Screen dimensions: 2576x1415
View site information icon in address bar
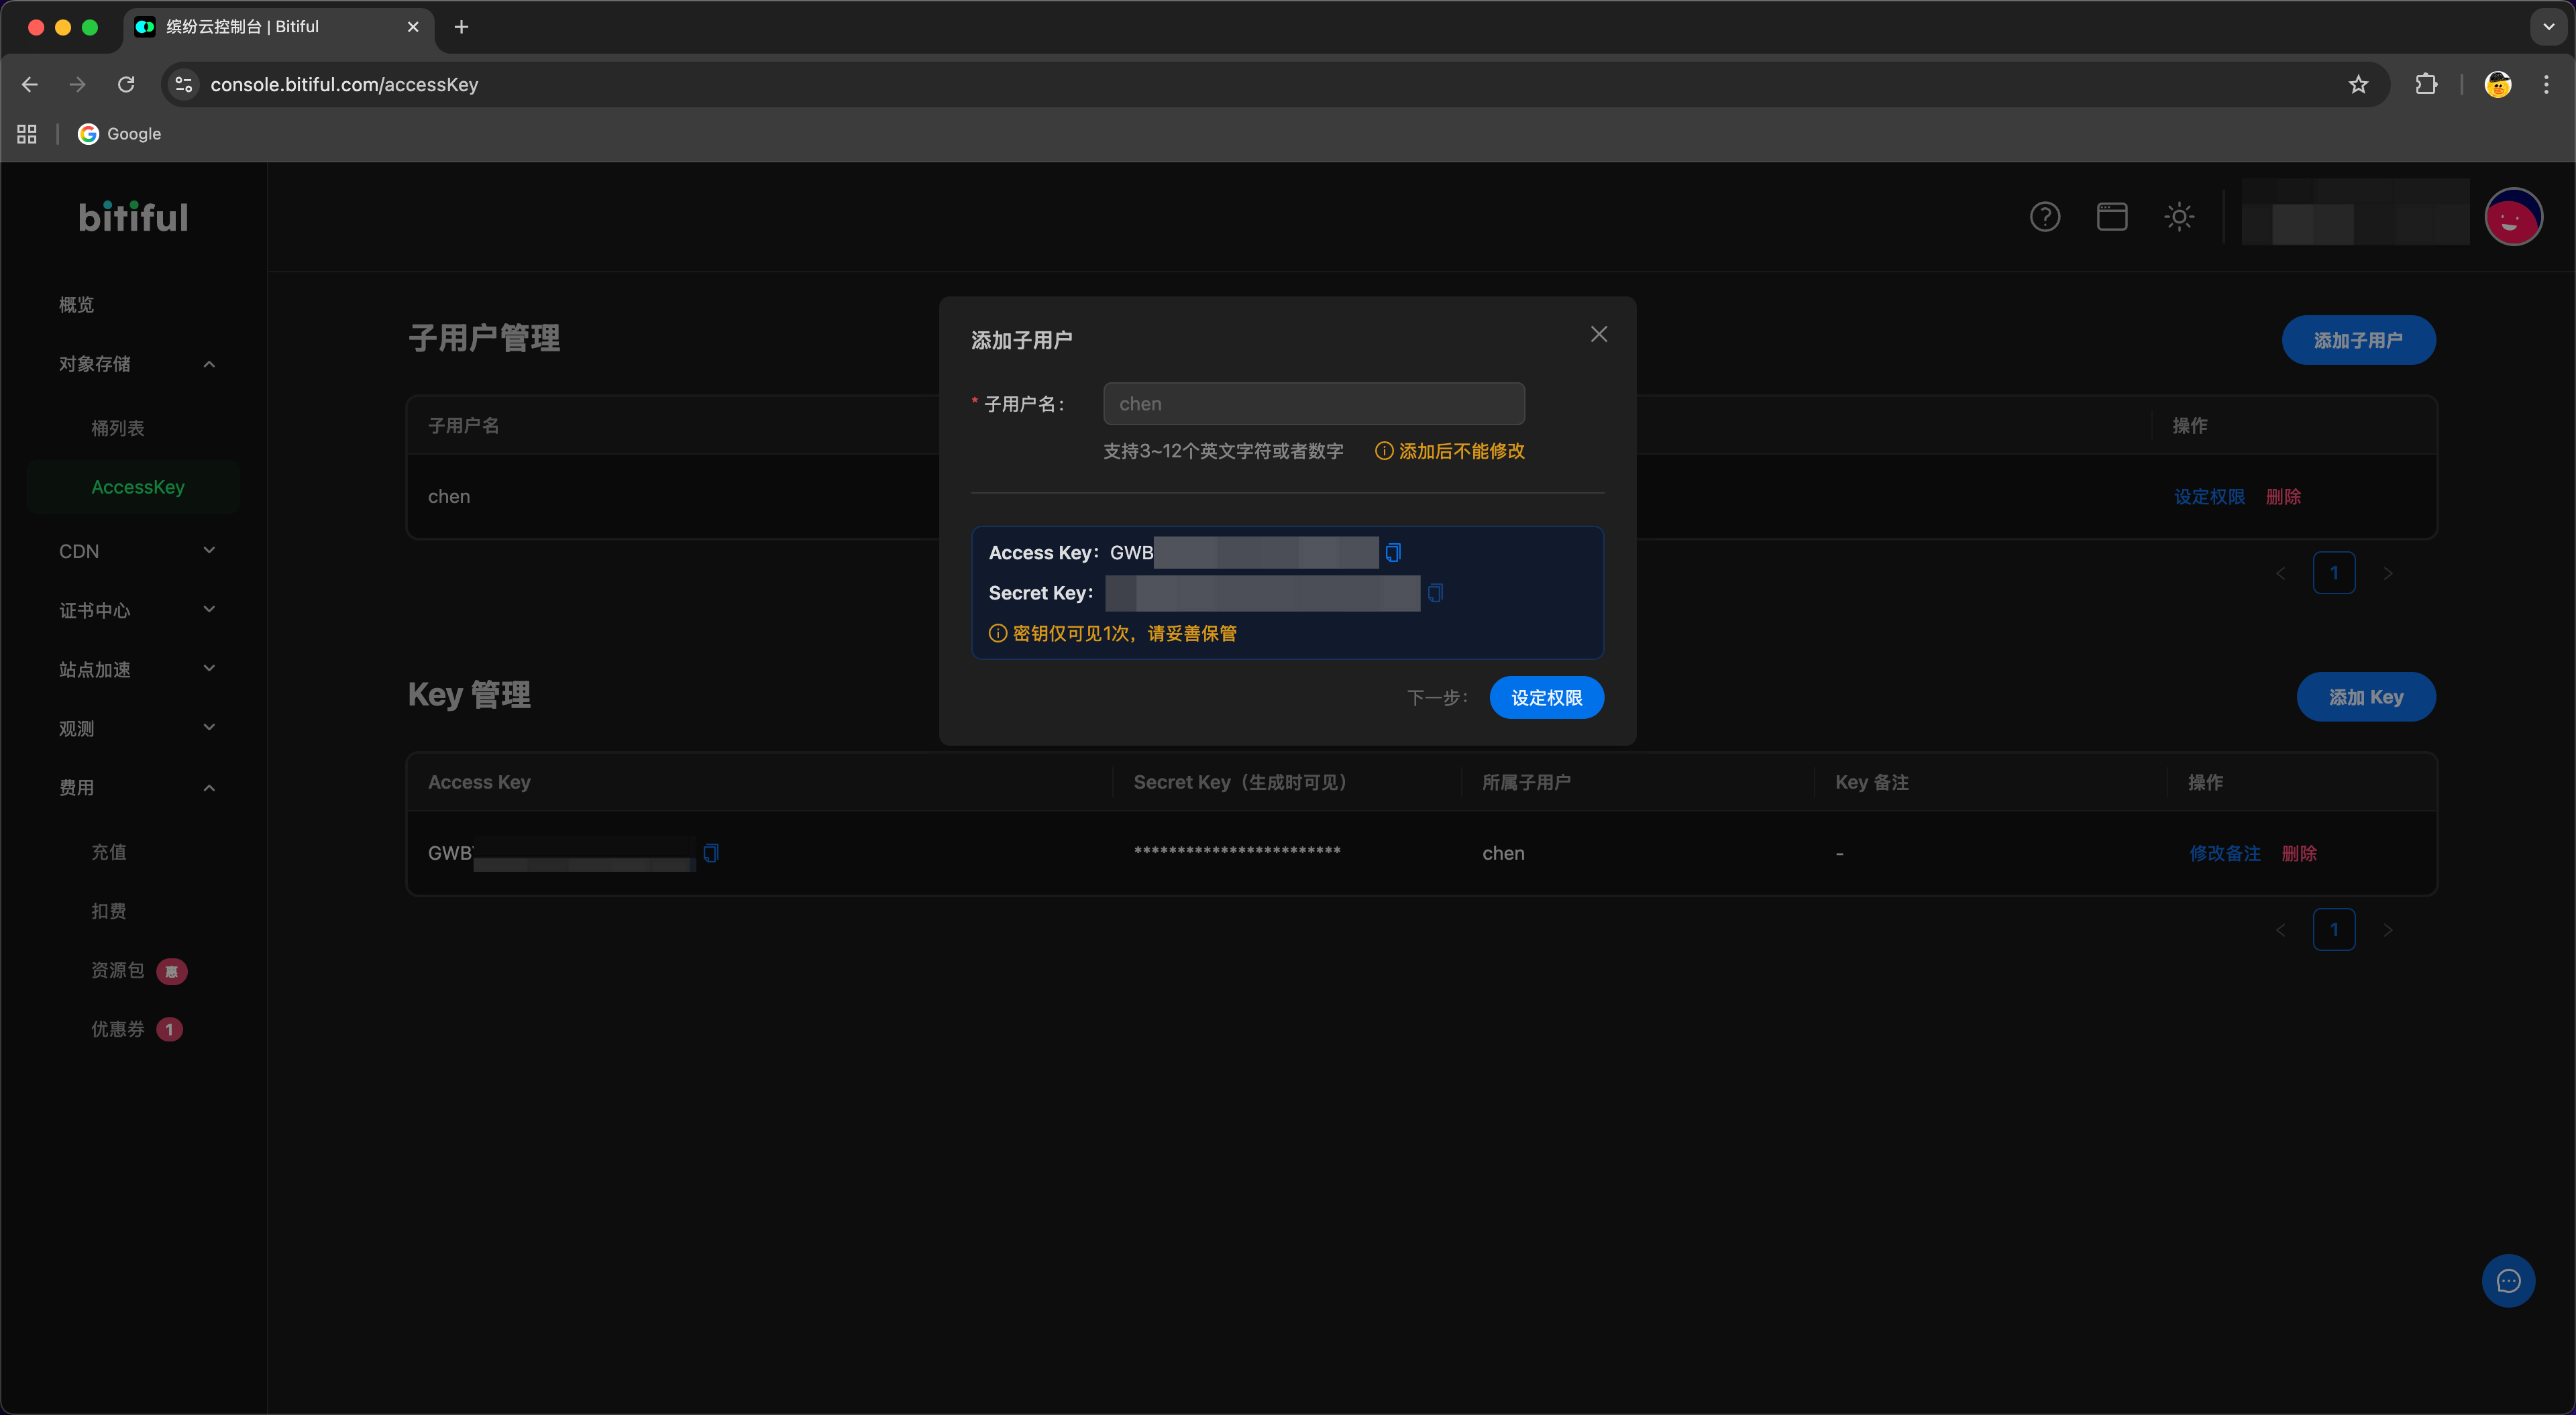coord(184,84)
